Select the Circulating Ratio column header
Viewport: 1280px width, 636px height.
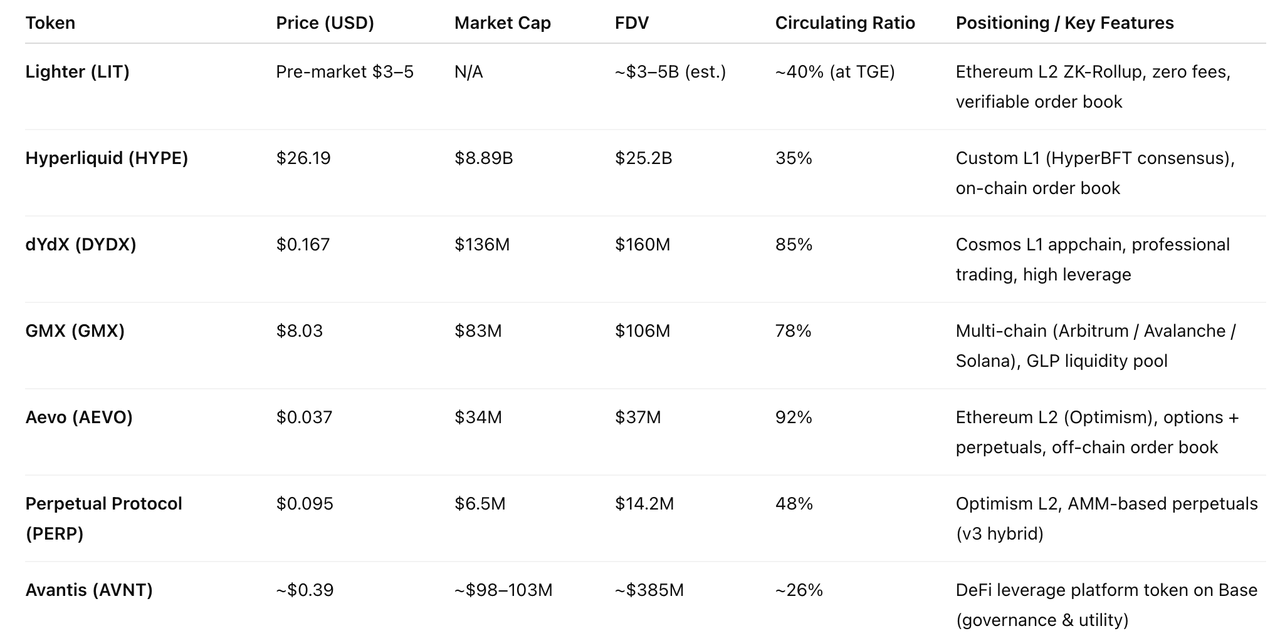[845, 23]
